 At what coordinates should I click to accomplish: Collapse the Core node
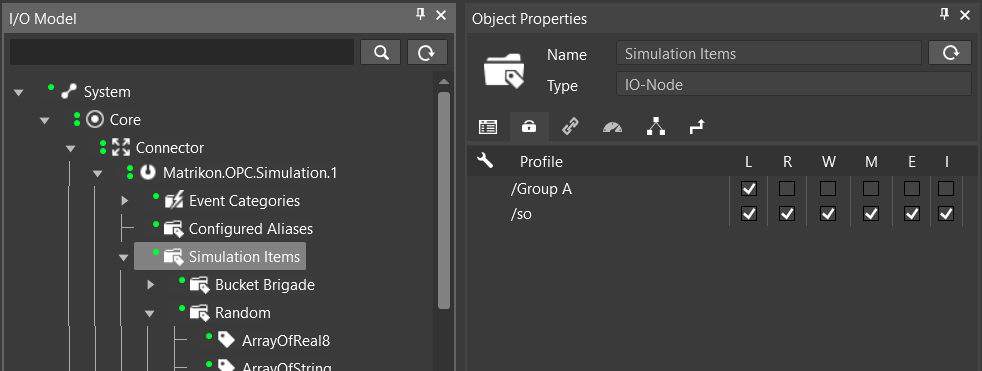click(44, 120)
